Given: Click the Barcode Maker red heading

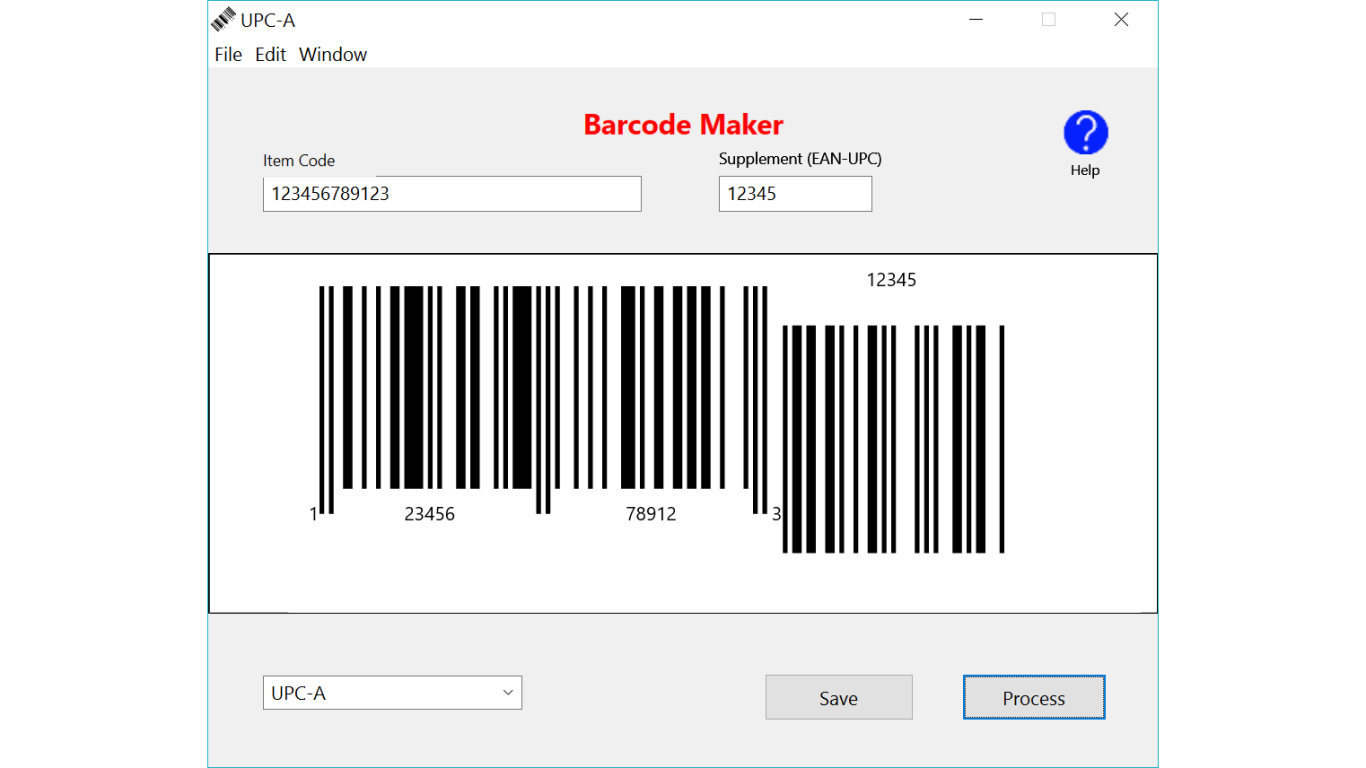Looking at the screenshot, I should pyautogui.click(x=683, y=125).
